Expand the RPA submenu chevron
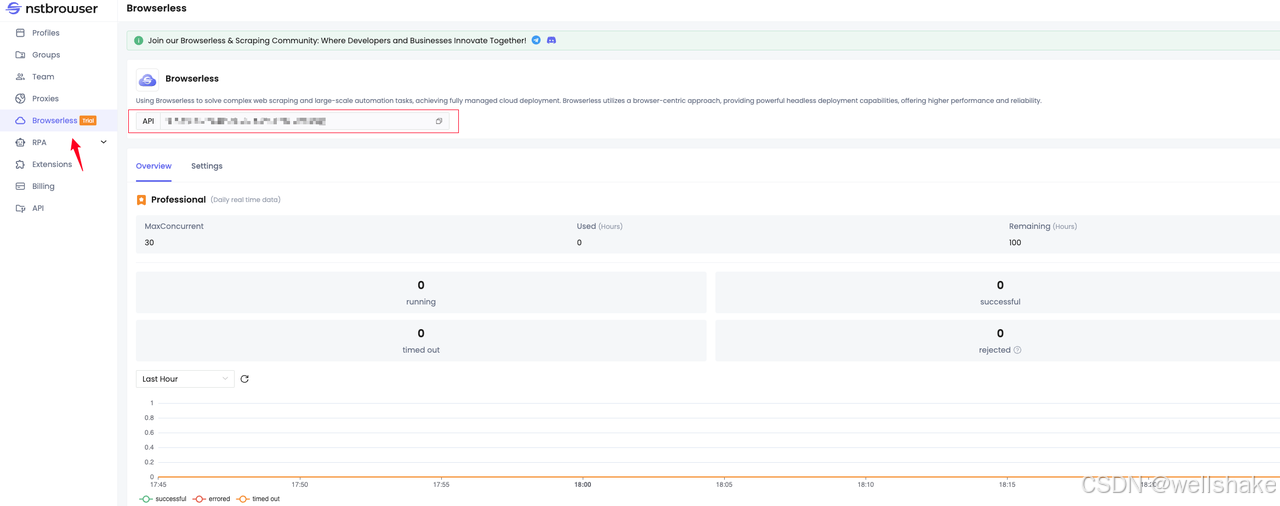 click(103, 142)
